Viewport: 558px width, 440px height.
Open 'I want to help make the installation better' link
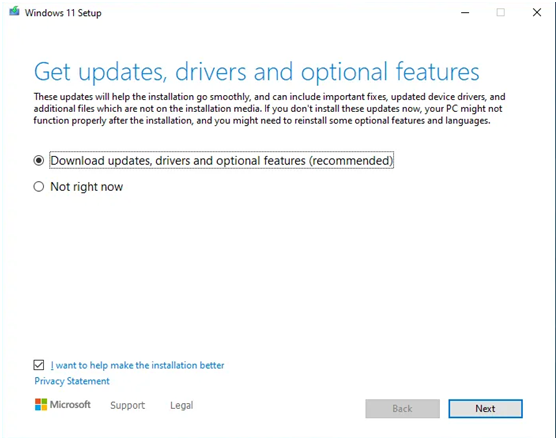(137, 365)
